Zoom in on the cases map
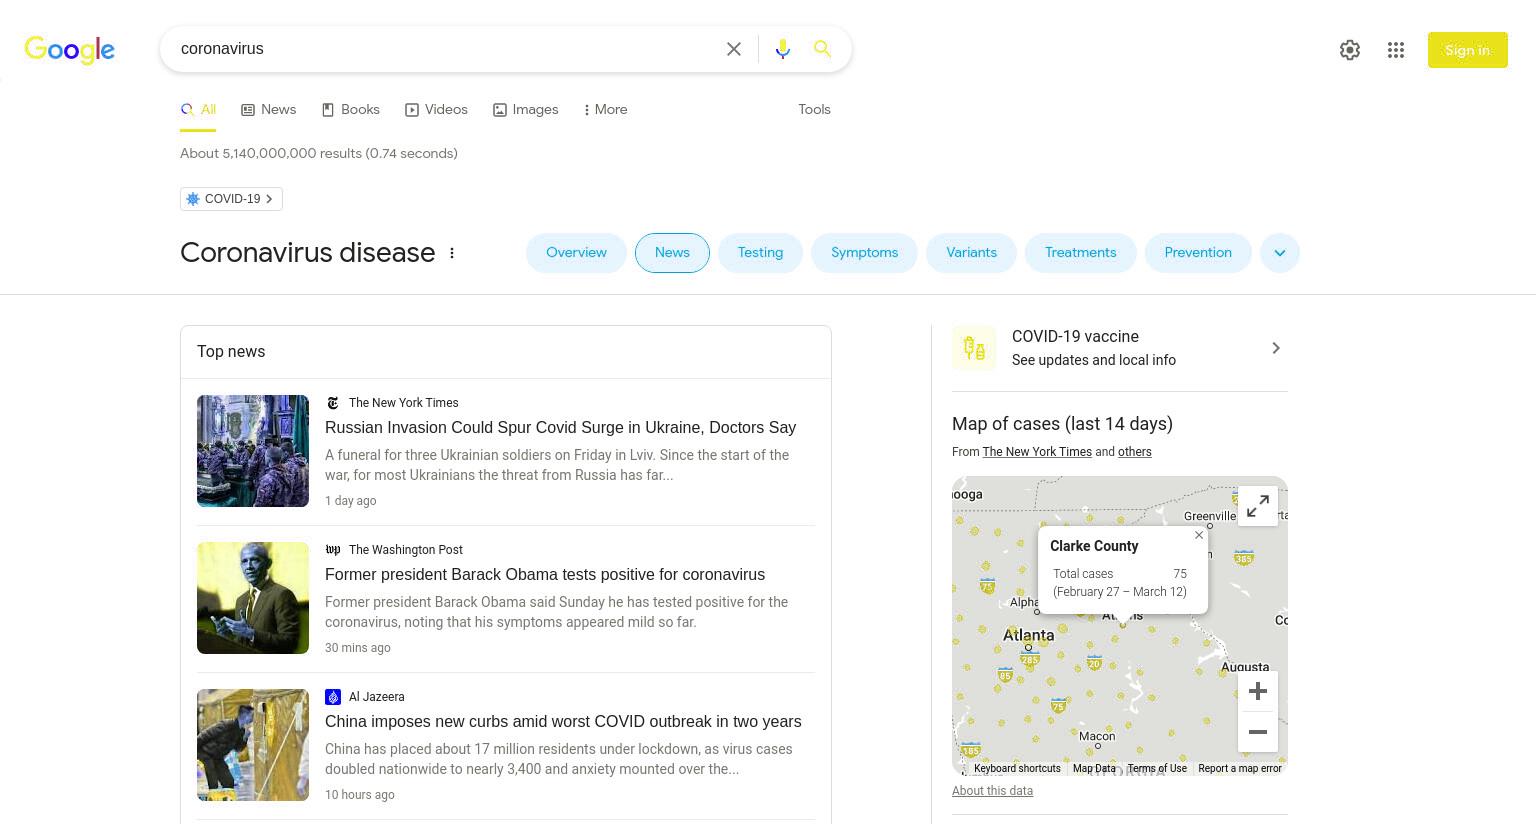 (1258, 691)
